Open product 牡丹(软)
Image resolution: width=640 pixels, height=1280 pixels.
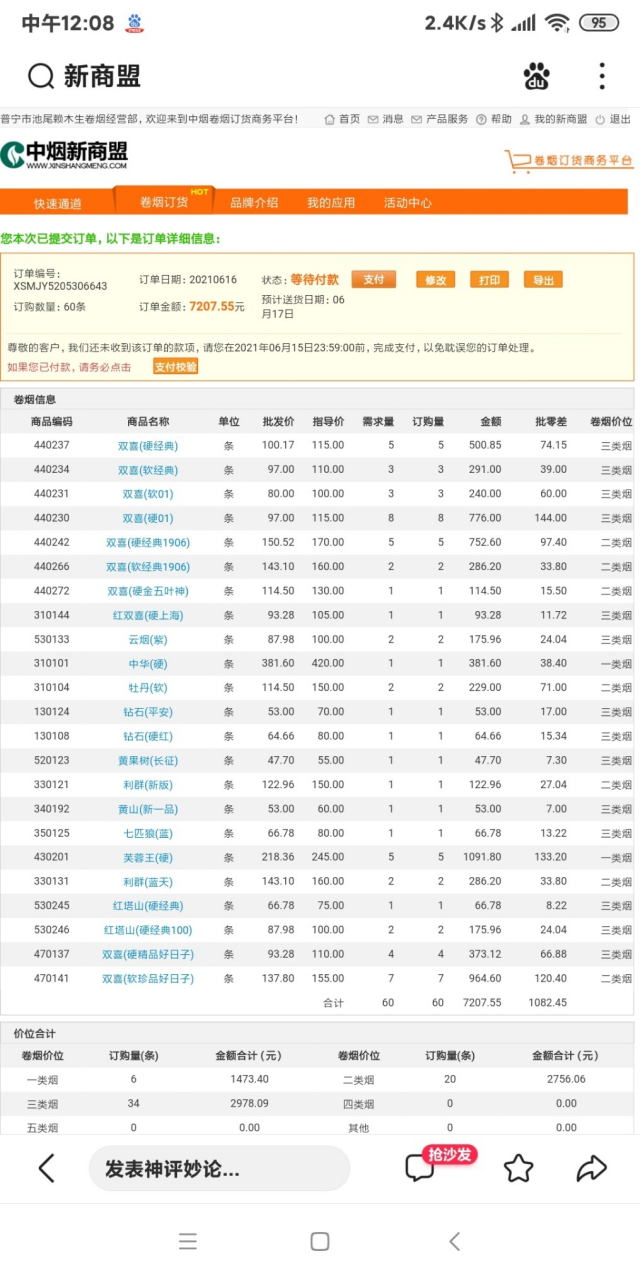[148, 688]
